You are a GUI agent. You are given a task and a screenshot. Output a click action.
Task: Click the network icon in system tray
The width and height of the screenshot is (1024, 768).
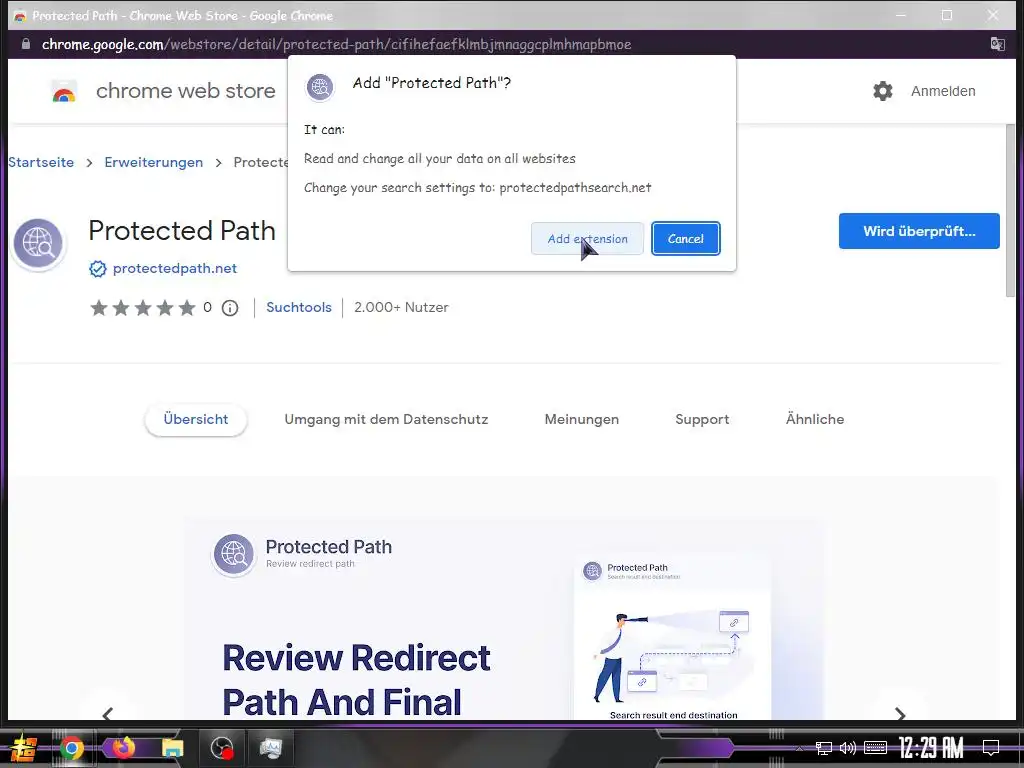pos(823,748)
